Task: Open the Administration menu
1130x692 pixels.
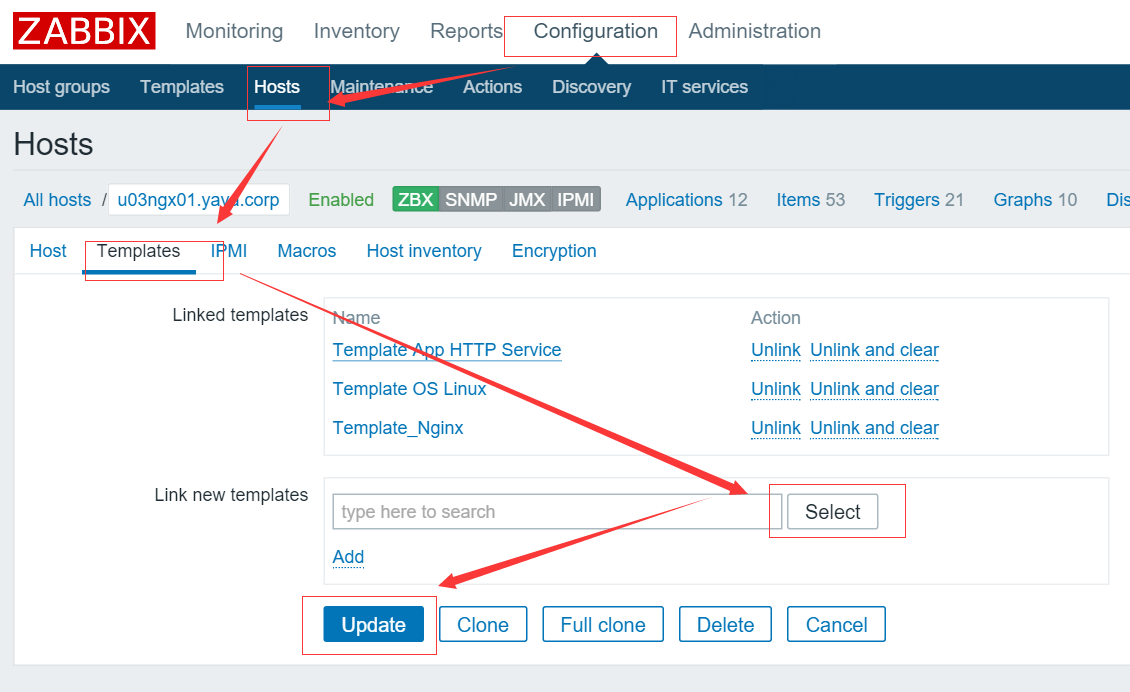Action: (754, 31)
